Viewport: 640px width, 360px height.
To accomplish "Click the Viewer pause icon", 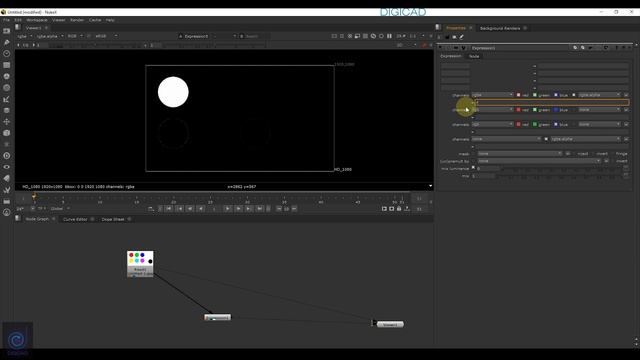I will coord(389,36).
